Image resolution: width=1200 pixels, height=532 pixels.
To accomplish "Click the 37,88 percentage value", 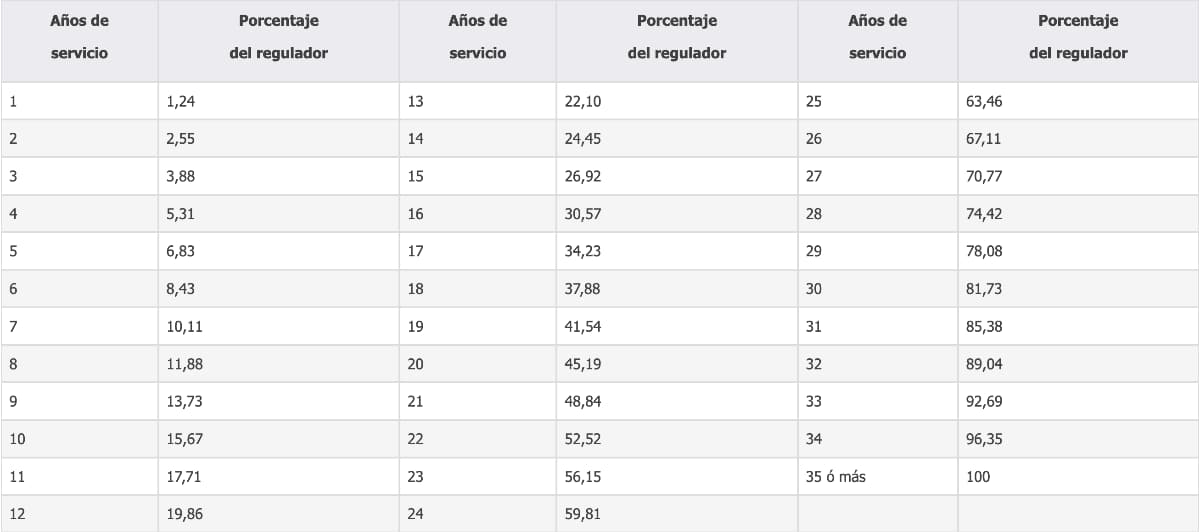I will pyautogui.click(x=583, y=289).
